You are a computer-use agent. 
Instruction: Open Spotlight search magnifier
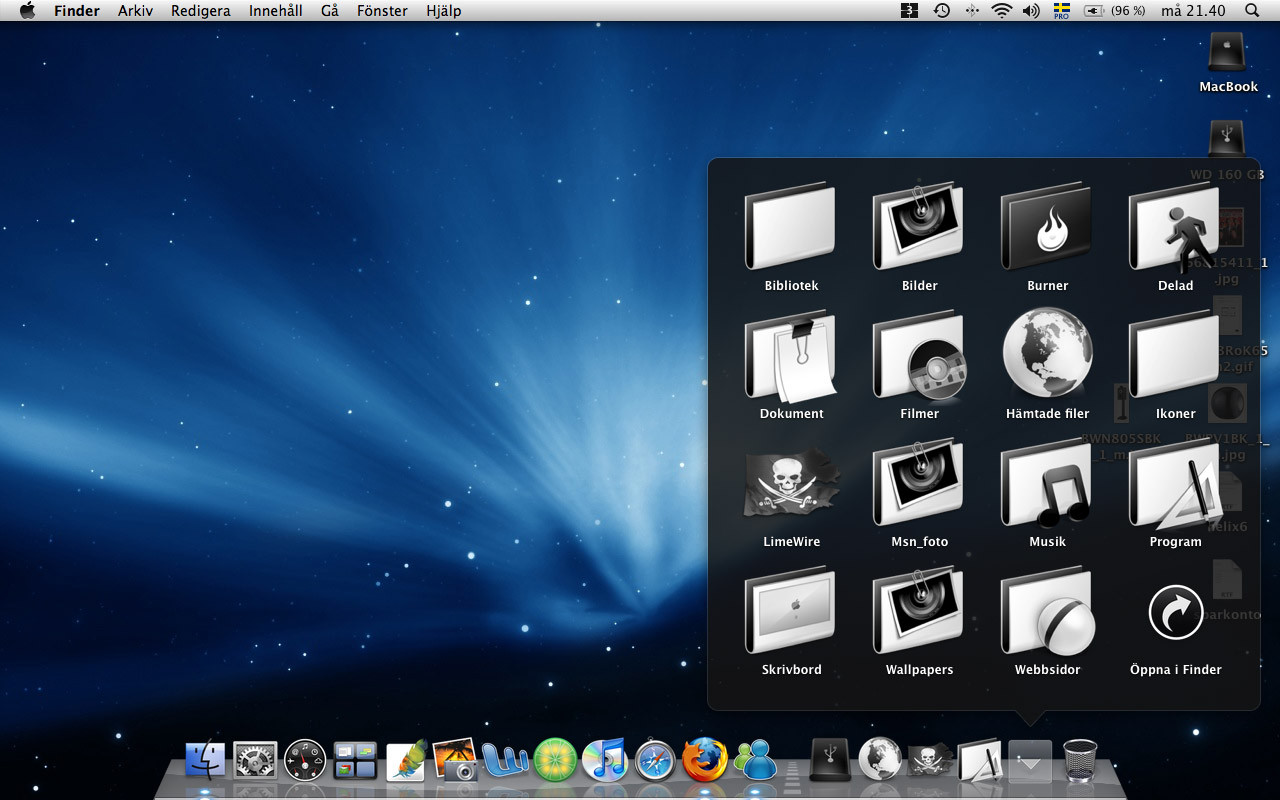click(x=1252, y=11)
